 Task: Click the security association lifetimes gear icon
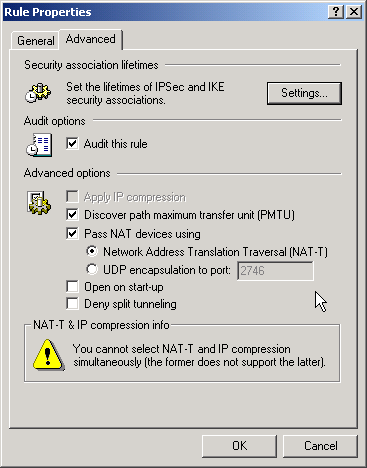pyautogui.click(x=38, y=93)
